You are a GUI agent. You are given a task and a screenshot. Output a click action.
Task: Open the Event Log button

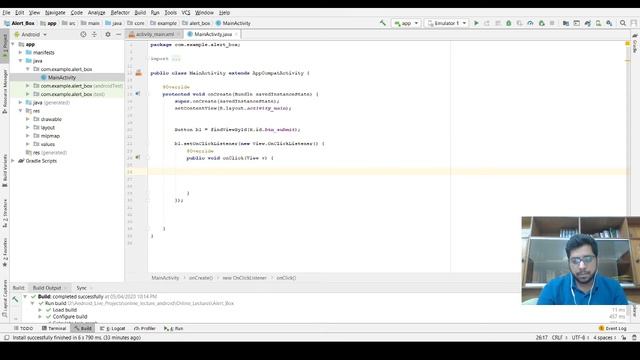tap(612, 328)
